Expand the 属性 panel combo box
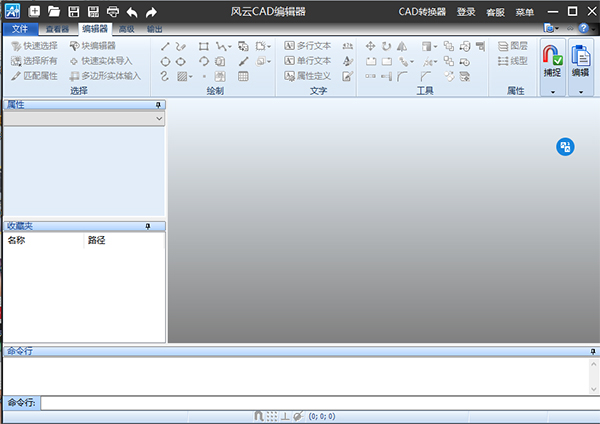 point(159,119)
